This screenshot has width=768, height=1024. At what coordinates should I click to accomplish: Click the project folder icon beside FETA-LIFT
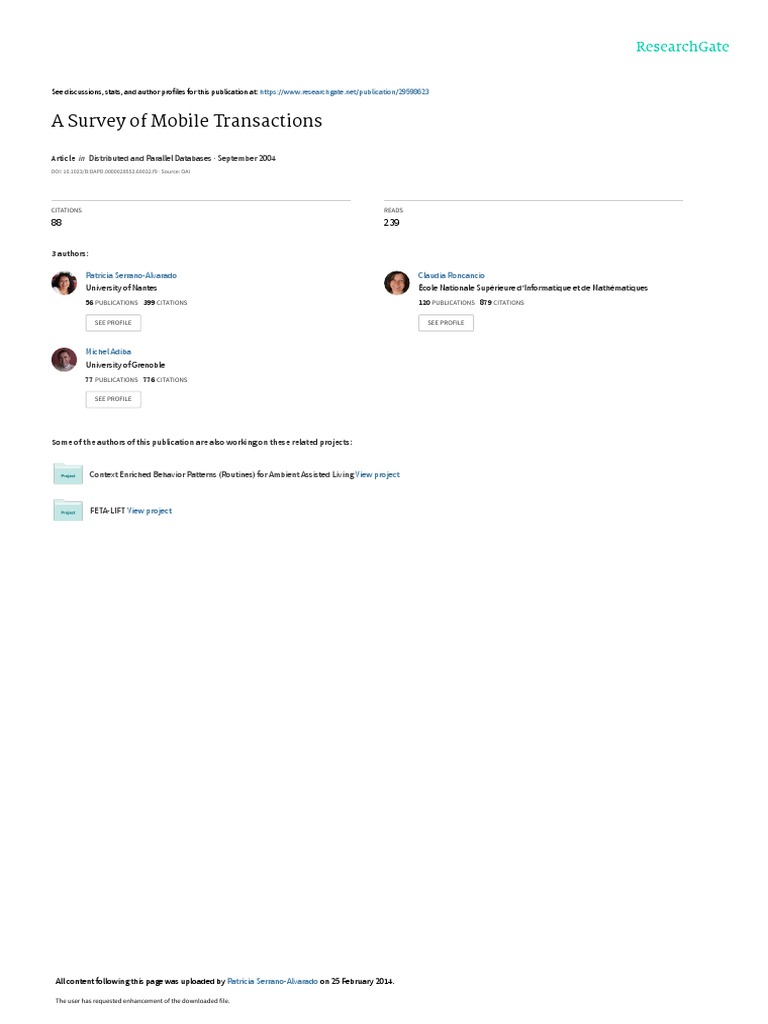click(68, 510)
